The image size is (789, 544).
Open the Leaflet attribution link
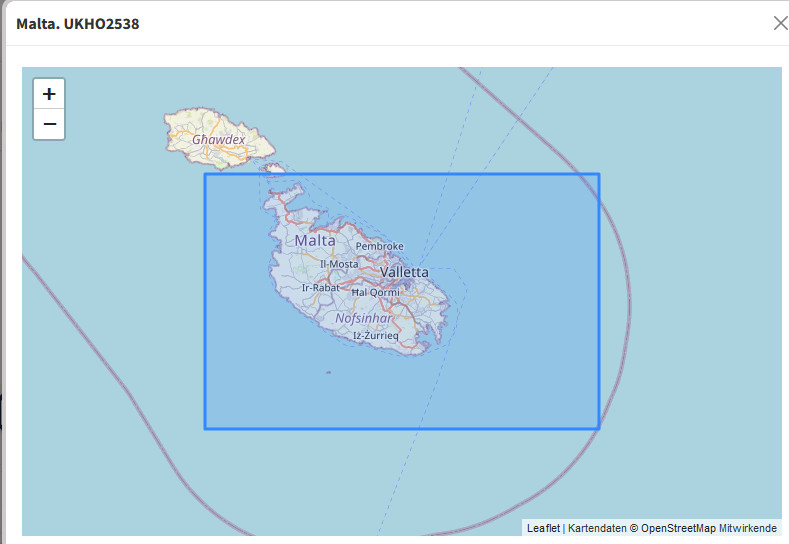click(x=543, y=528)
